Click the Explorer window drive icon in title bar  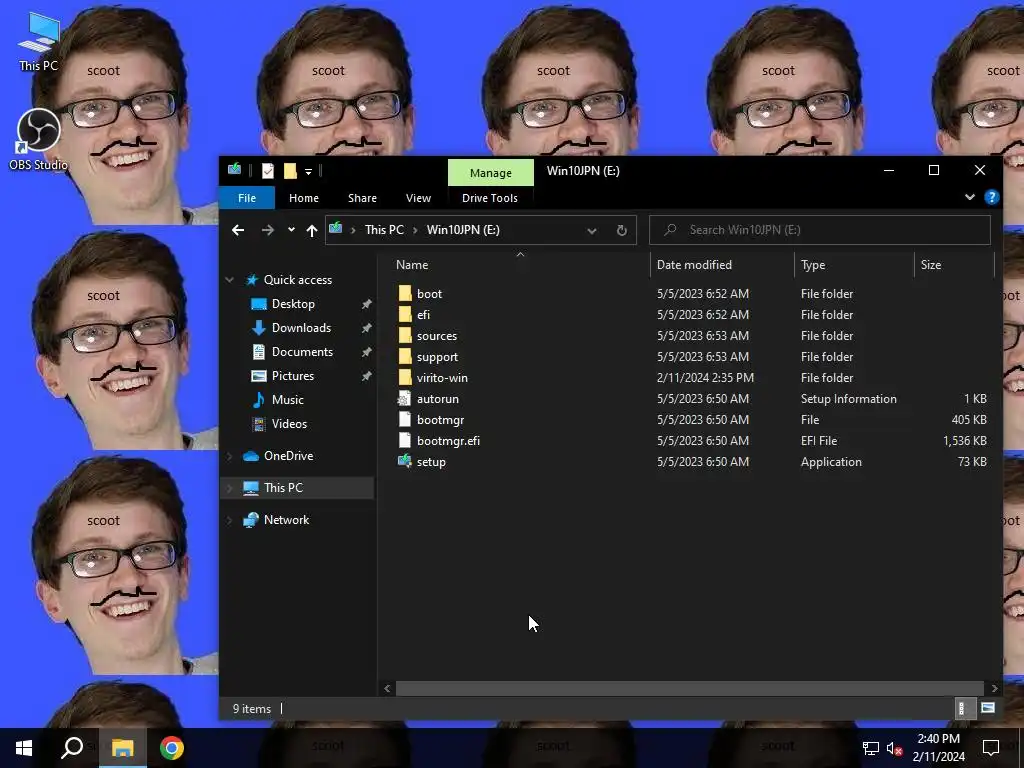[x=234, y=170]
